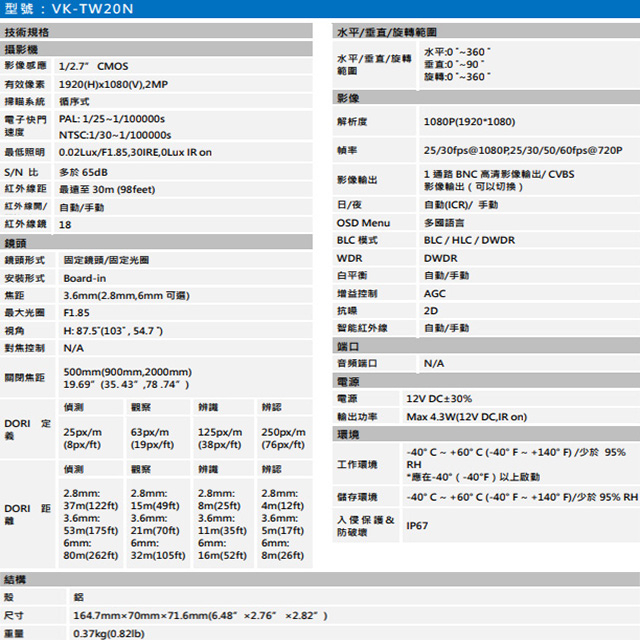Image resolution: width=640 pixels, height=640 pixels.
Task: Click '3.6mm(2.8mm,6mm 可選)' focal length
Action: (127, 296)
